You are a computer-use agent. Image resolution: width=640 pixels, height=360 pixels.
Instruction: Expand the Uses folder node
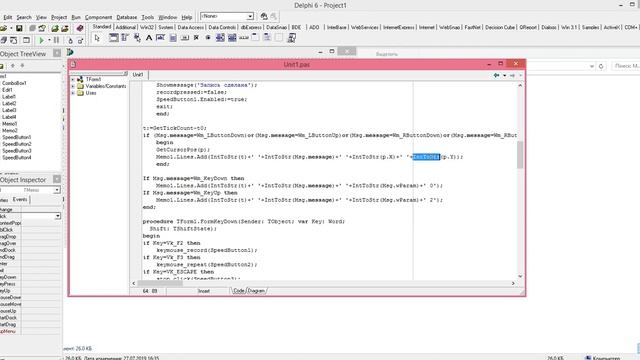coord(73,93)
